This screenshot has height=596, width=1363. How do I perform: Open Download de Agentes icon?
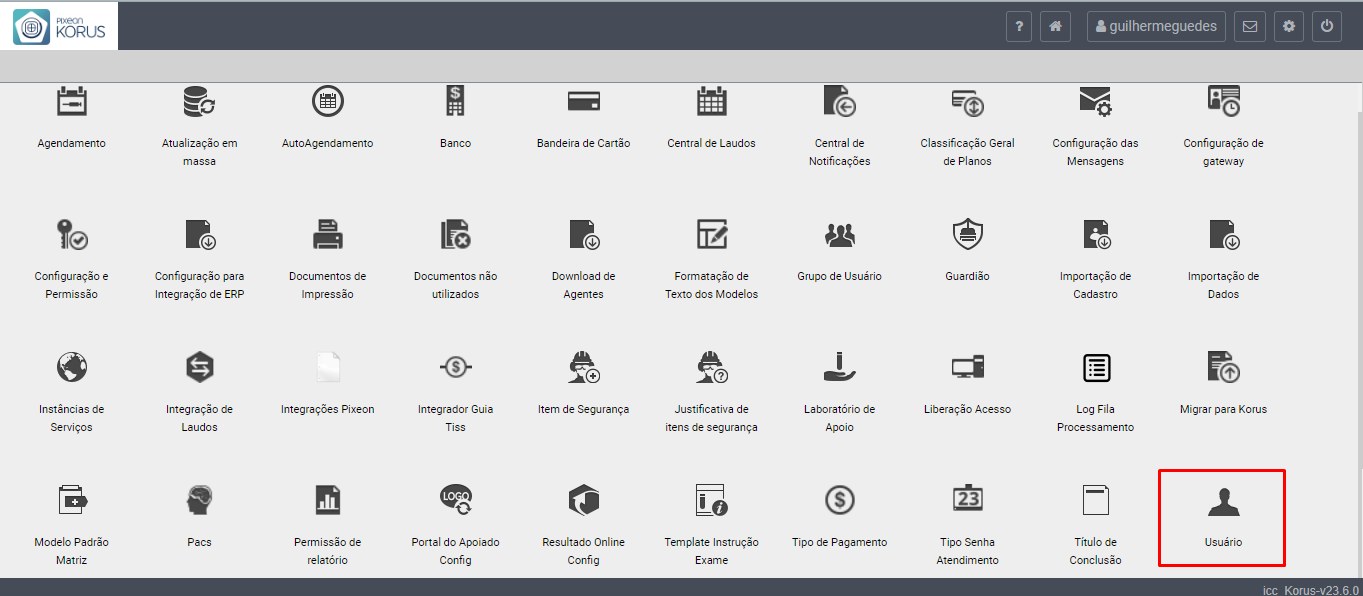coord(583,234)
